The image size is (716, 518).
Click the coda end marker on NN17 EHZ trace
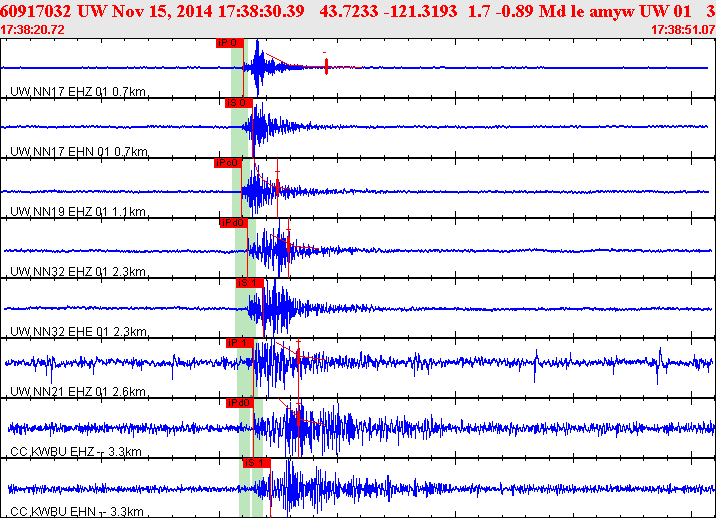point(326,66)
